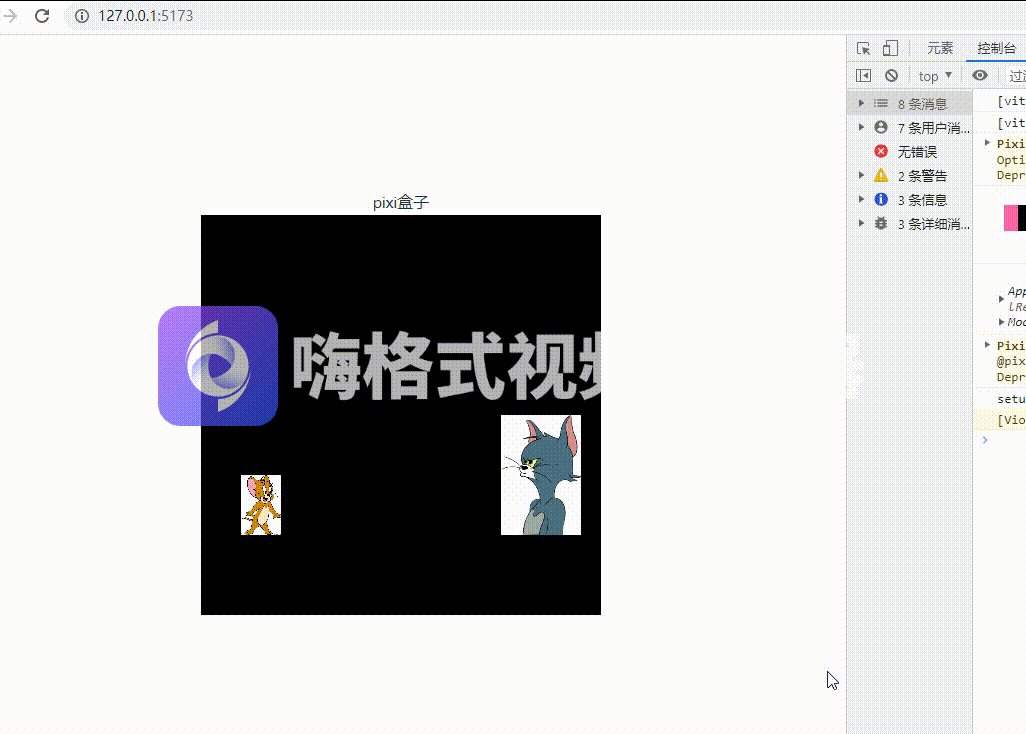Click the pink color swatch in console output
The image size is (1026, 734).
[1010, 218]
